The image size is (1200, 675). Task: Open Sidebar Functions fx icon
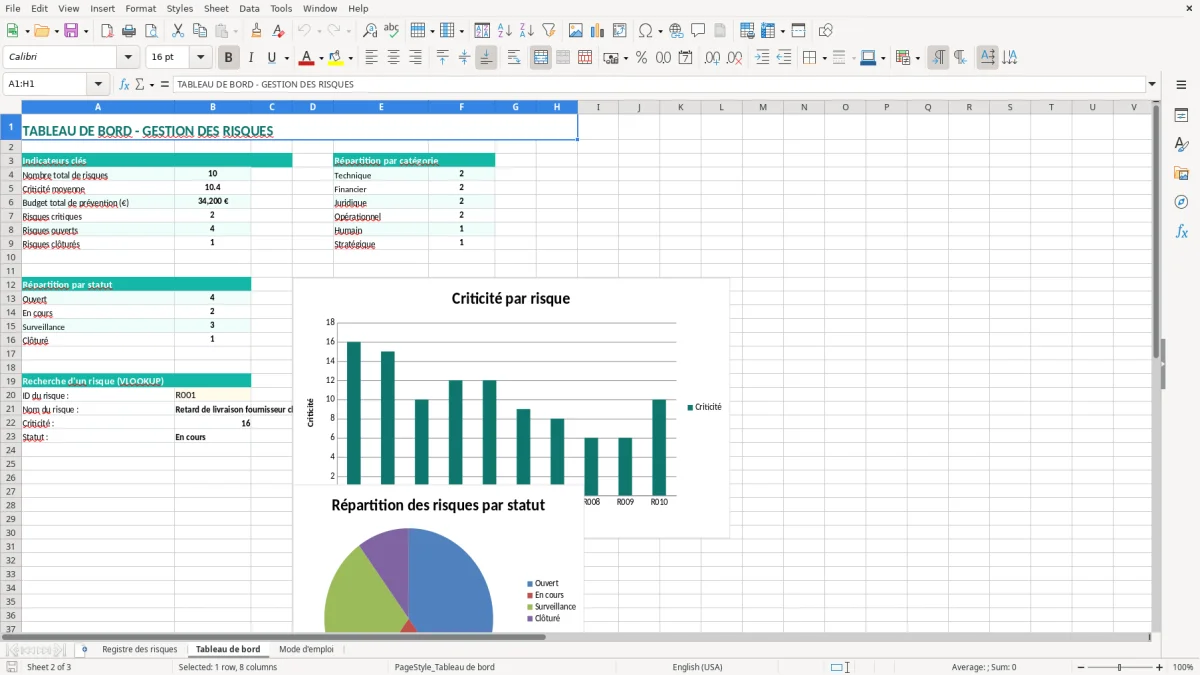tap(1181, 231)
